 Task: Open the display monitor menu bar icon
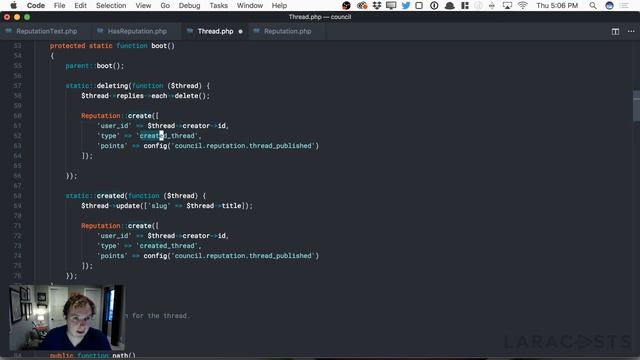click(x=391, y=5)
